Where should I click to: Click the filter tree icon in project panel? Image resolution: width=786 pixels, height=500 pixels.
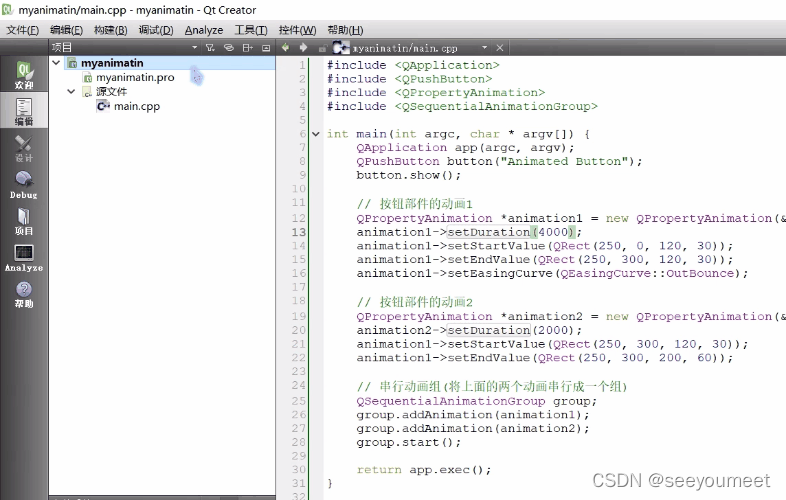[x=210, y=48]
